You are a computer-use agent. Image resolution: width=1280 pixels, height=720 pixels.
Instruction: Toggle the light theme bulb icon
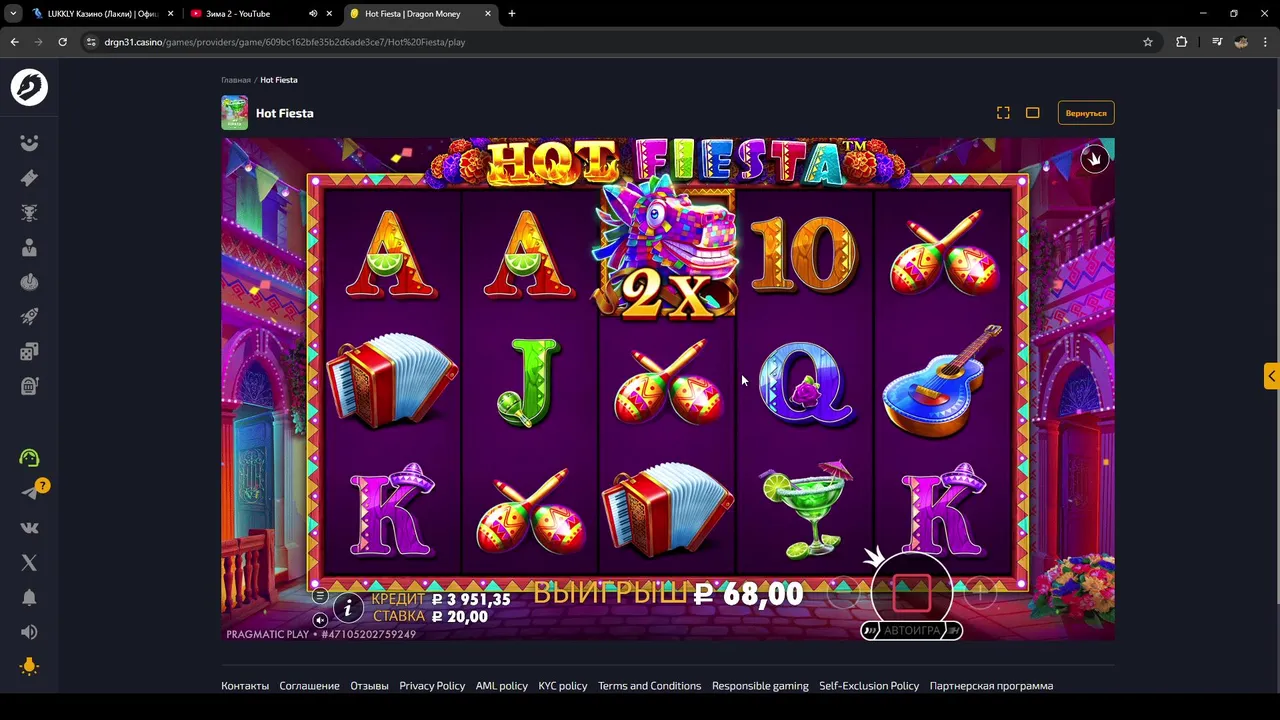pyautogui.click(x=29, y=666)
